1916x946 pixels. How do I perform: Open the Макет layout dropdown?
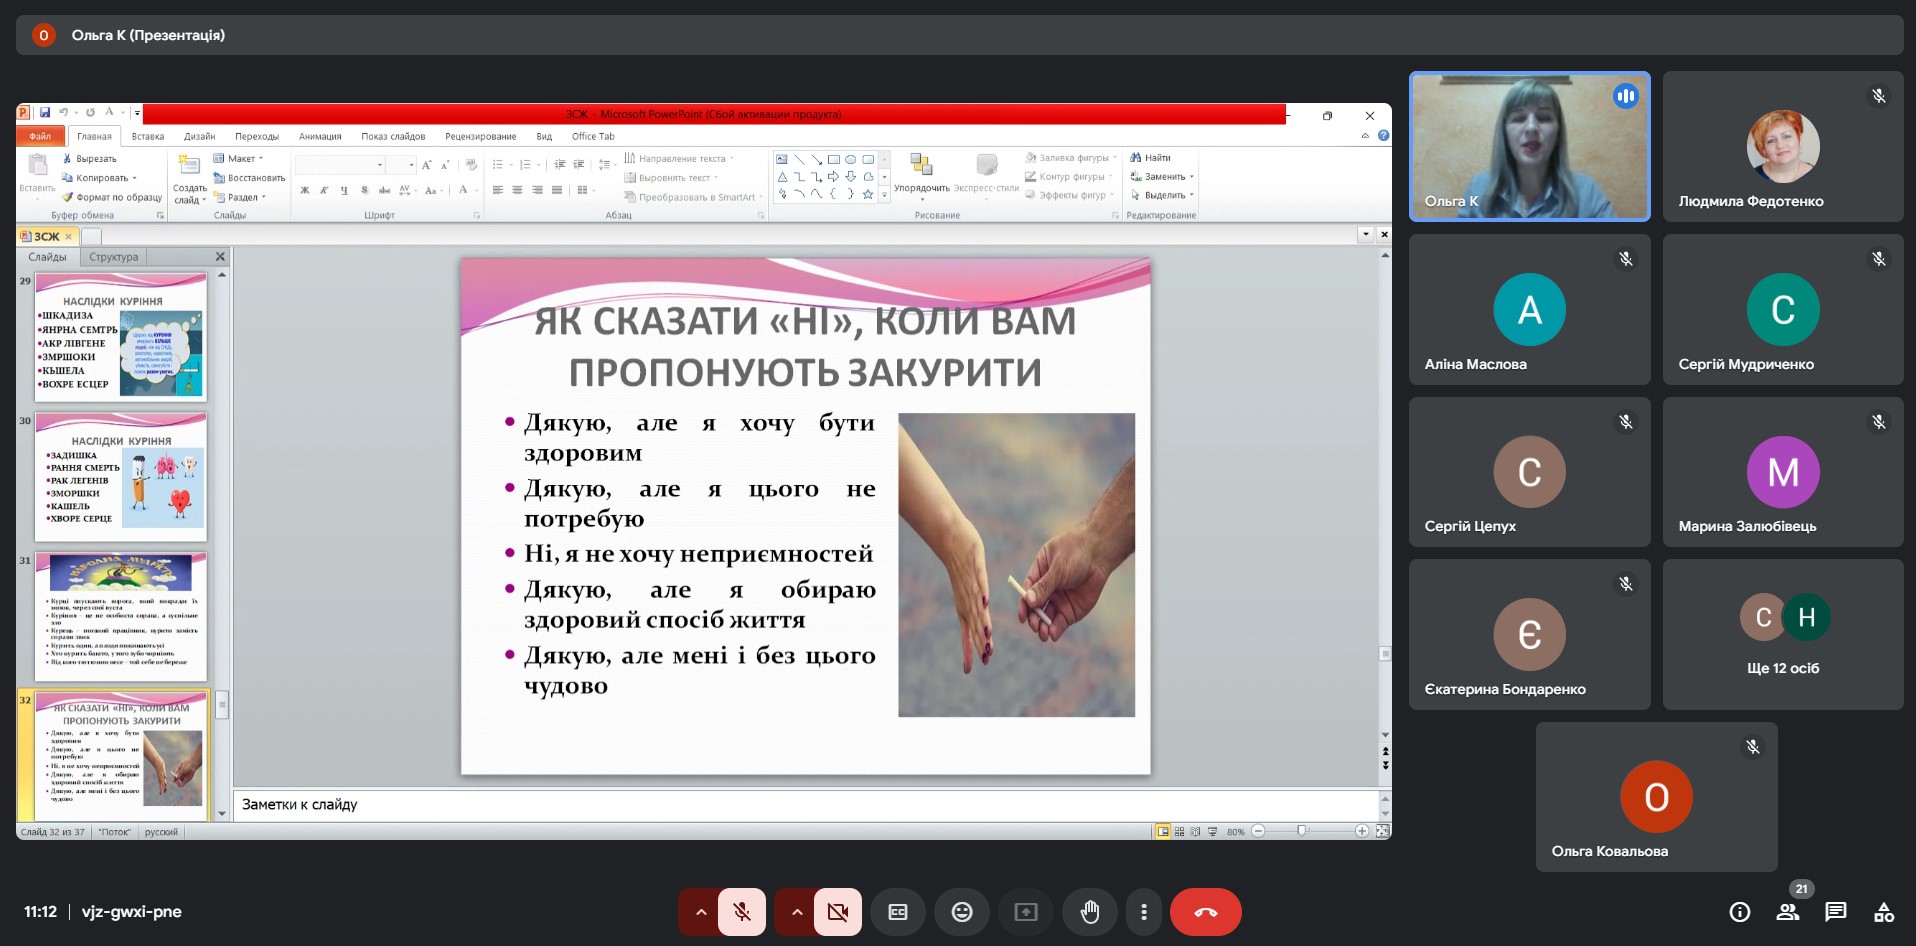pos(240,158)
